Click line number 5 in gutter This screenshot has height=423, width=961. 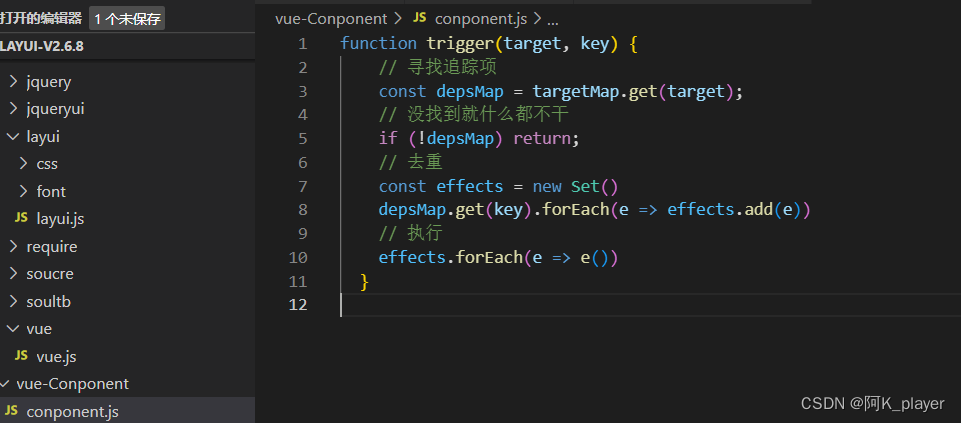pos(302,139)
